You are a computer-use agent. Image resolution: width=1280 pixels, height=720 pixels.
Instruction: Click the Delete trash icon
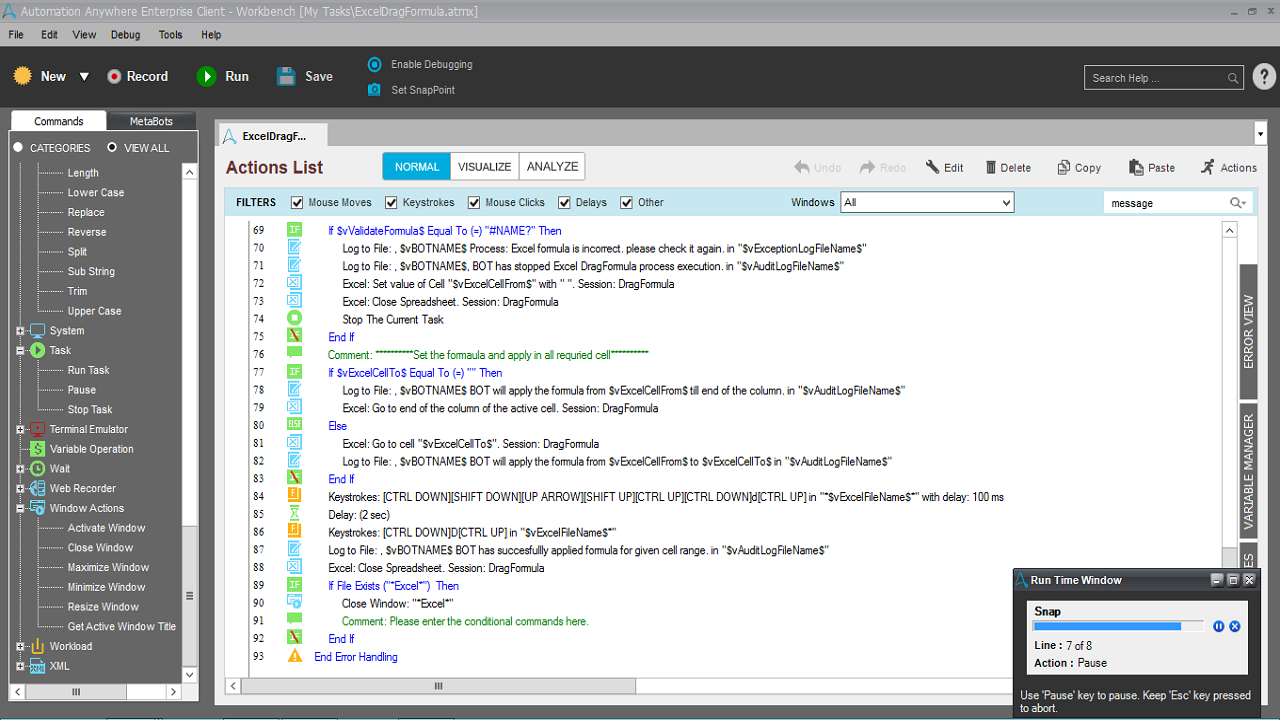991,168
